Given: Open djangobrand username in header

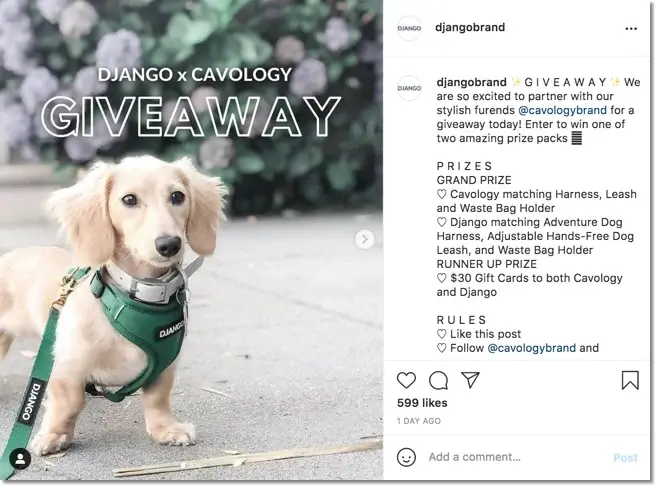Looking at the screenshot, I should [470, 28].
